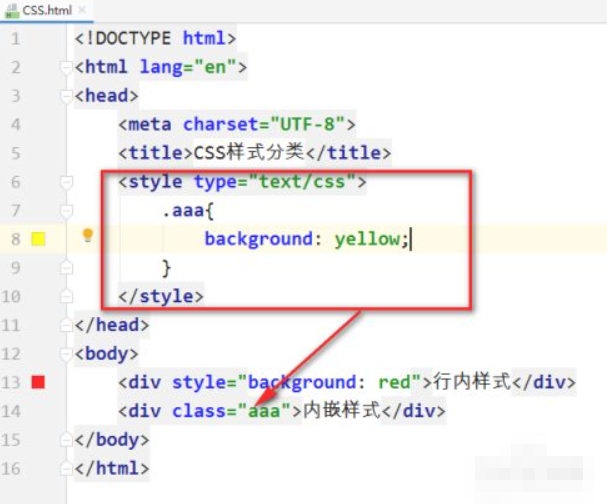607x504 pixels.
Task: Click the CSS.html file type icon
Action: 8,9
